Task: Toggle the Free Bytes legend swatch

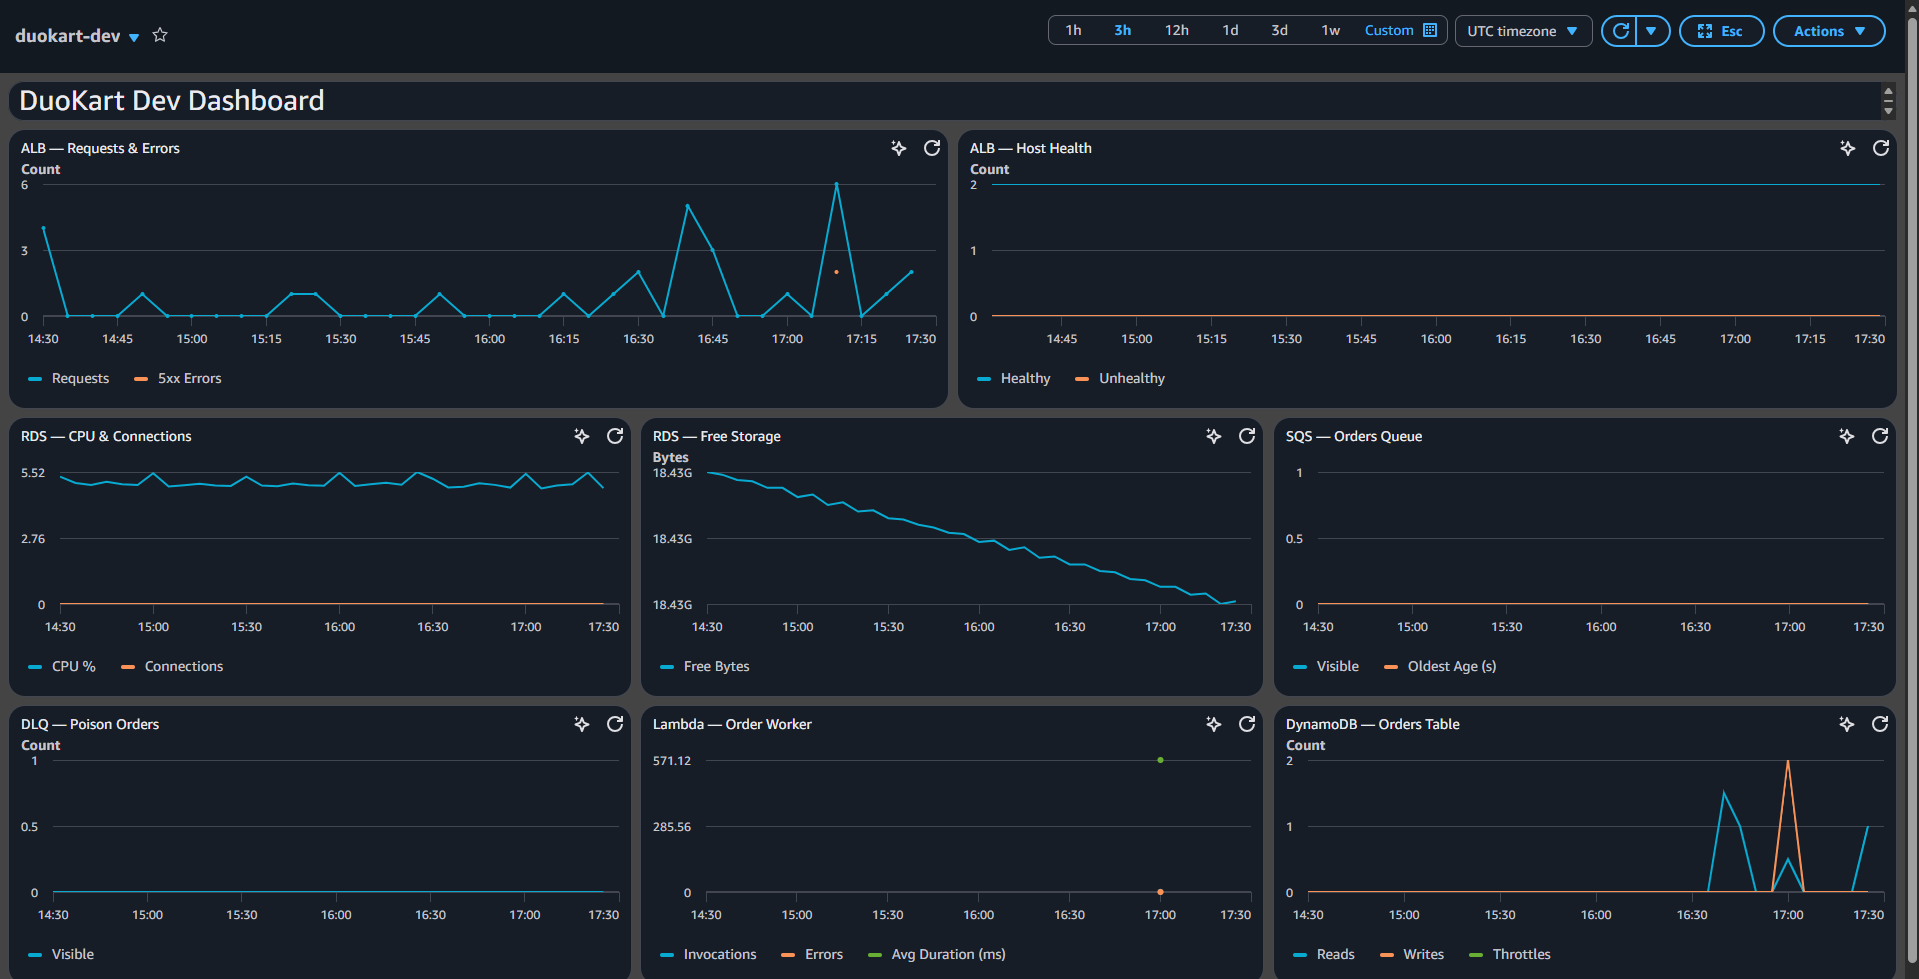Action: click(667, 667)
